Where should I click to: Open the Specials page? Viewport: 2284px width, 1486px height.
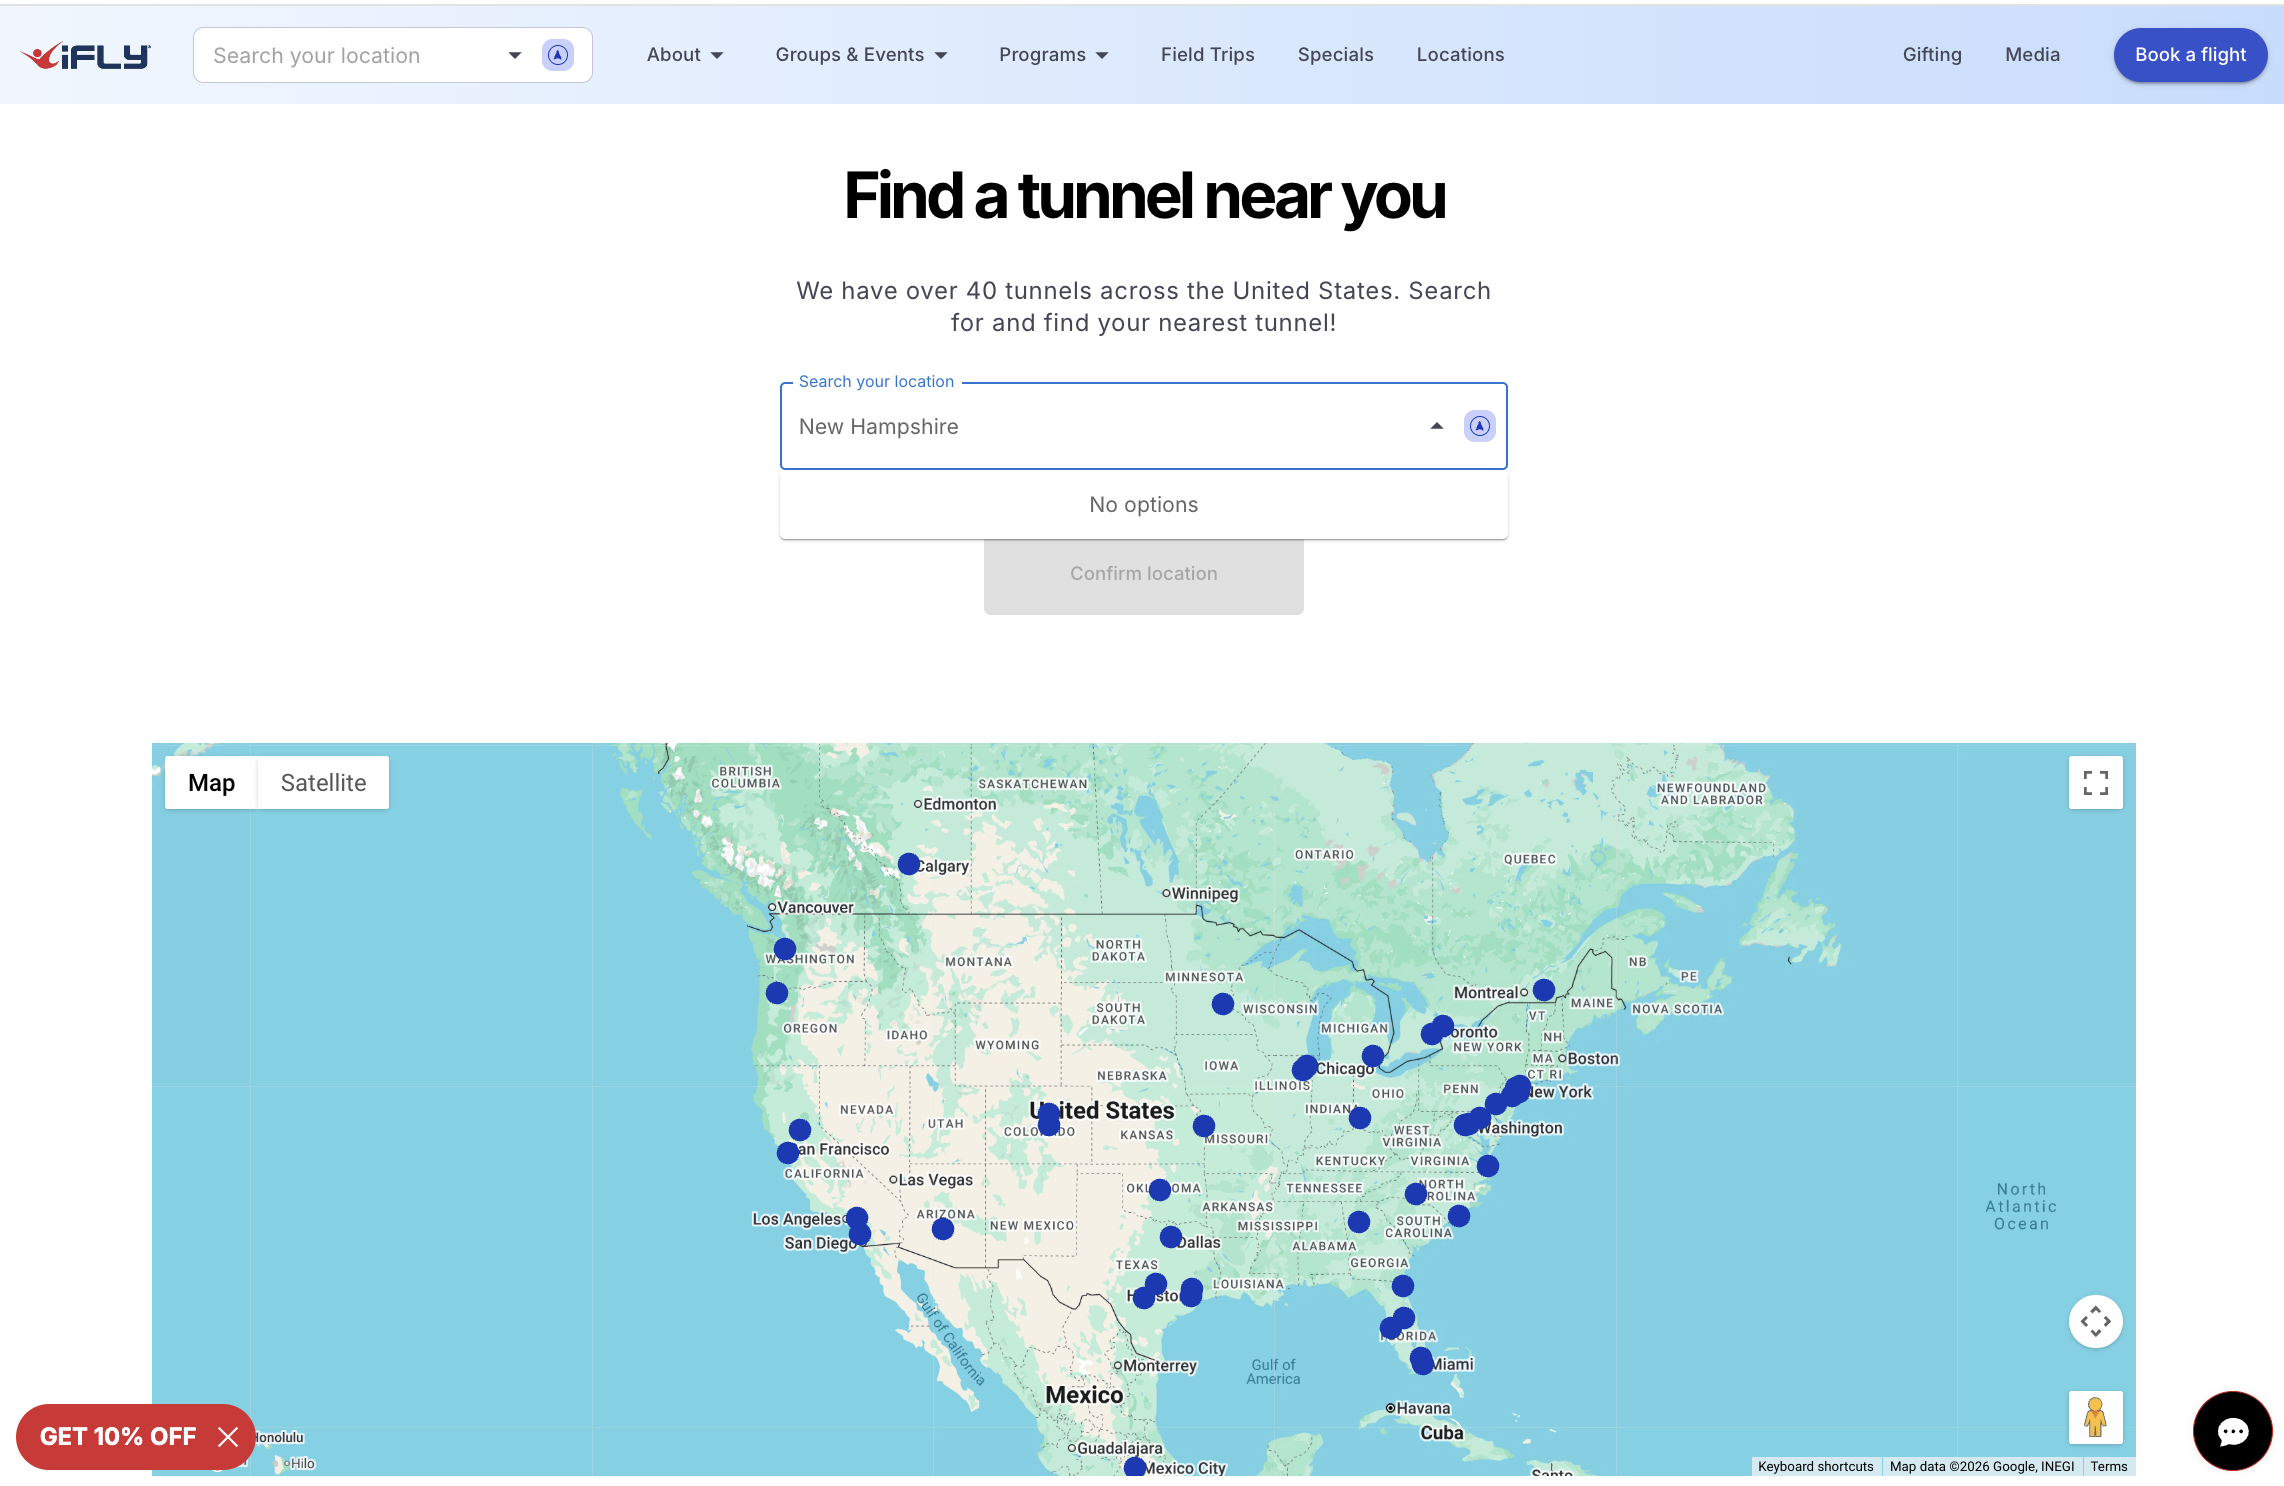[x=1335, y=55]
